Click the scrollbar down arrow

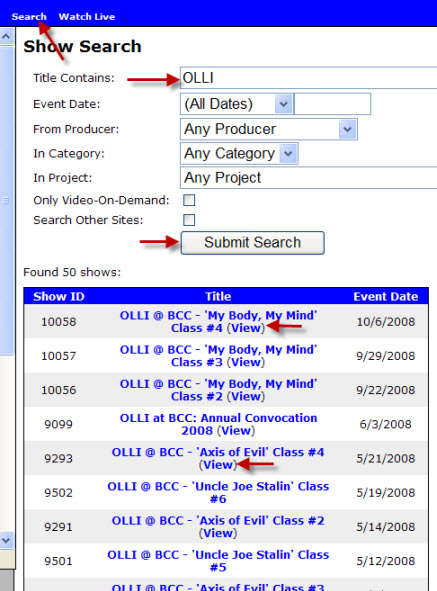coord(6,540)
